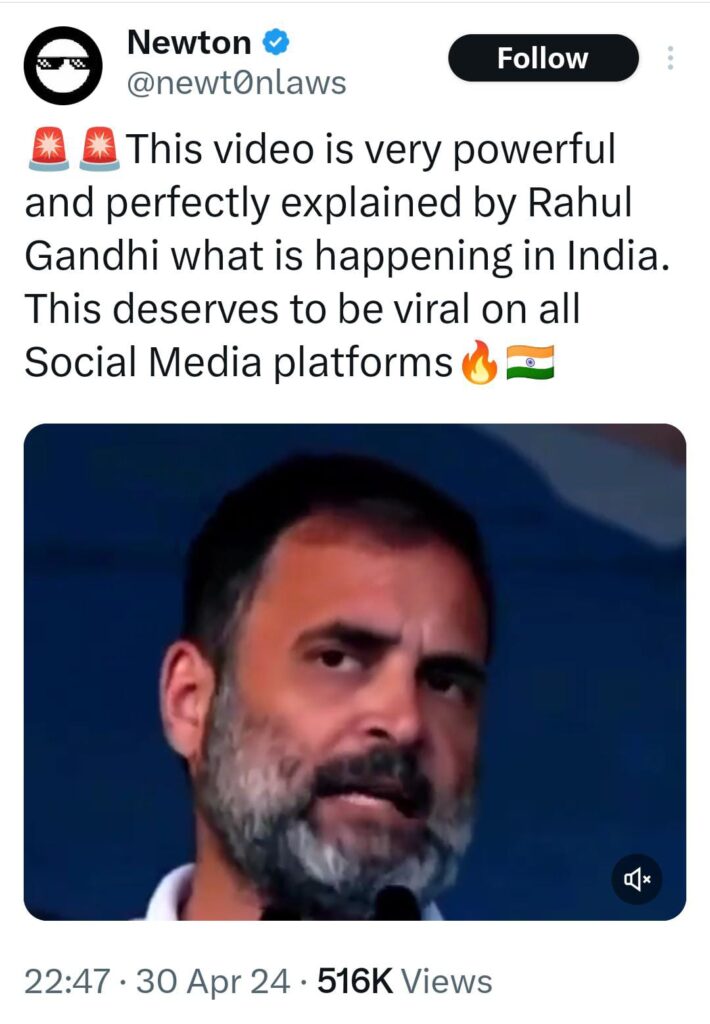
Task: Play the Rahul Gandhi video thumbnail
Action: point(354,670)
